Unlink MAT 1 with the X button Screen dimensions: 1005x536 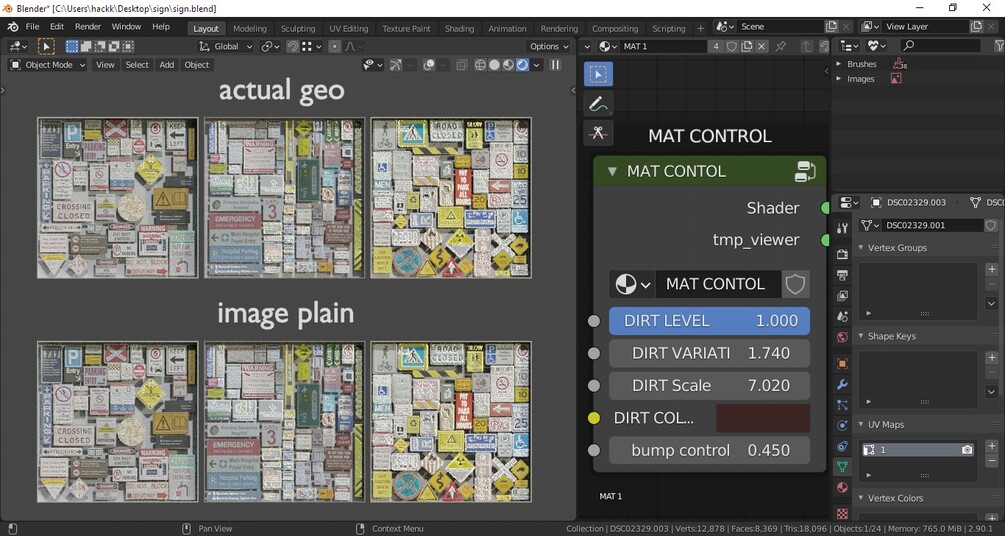(761, 46)
